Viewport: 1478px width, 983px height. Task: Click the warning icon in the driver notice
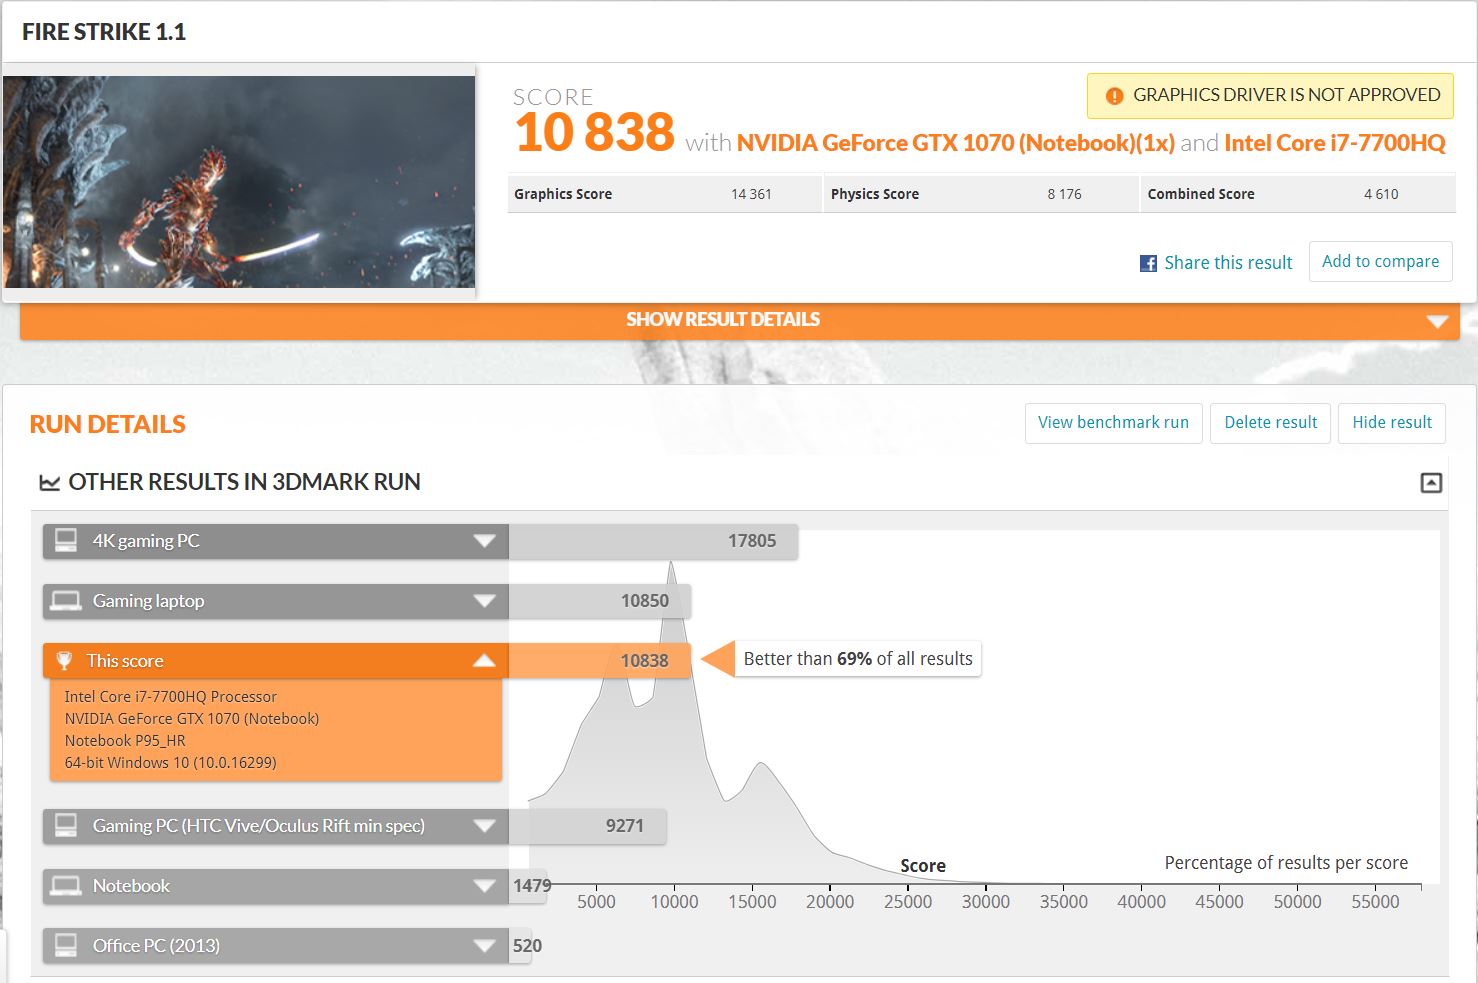(x=1114, y=96)
